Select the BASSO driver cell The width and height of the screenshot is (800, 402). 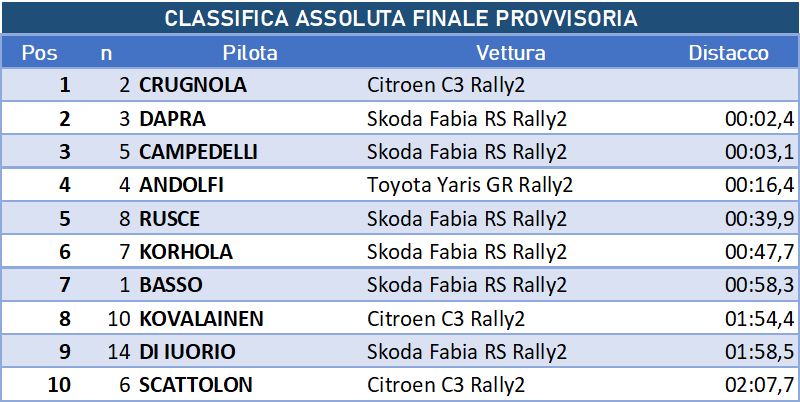tap(171, 285)
